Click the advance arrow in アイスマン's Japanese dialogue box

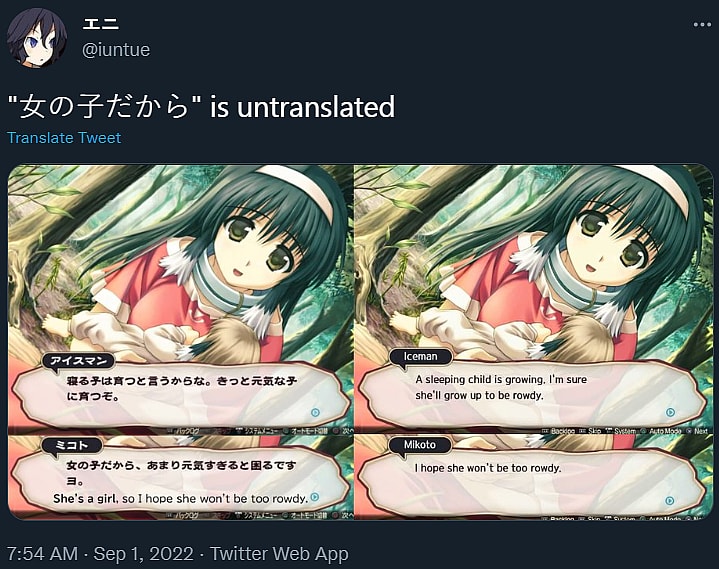[x=315, y=413]
